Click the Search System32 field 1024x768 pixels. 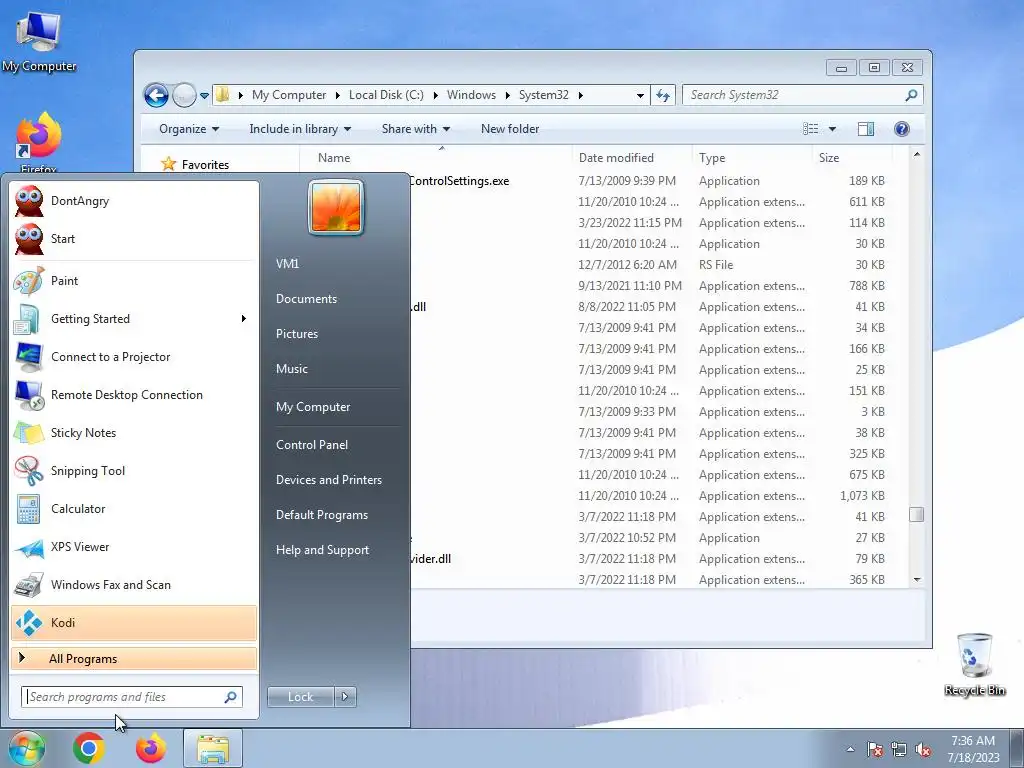803,95
